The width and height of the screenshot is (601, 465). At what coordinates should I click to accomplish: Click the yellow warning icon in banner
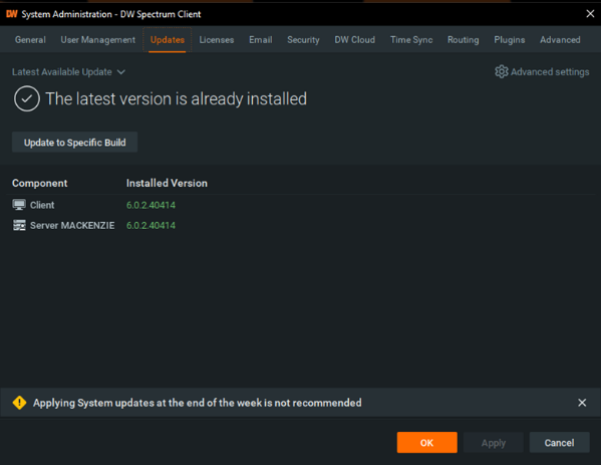[19, 403]
